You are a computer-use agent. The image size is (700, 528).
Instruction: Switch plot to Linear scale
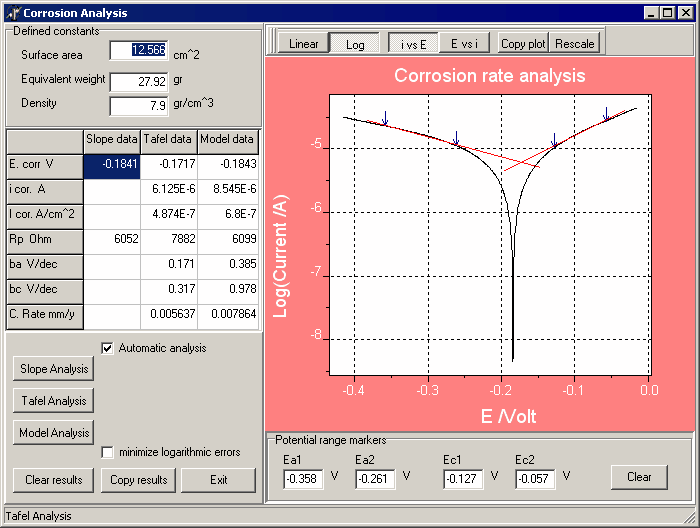[x=304, y=44]
